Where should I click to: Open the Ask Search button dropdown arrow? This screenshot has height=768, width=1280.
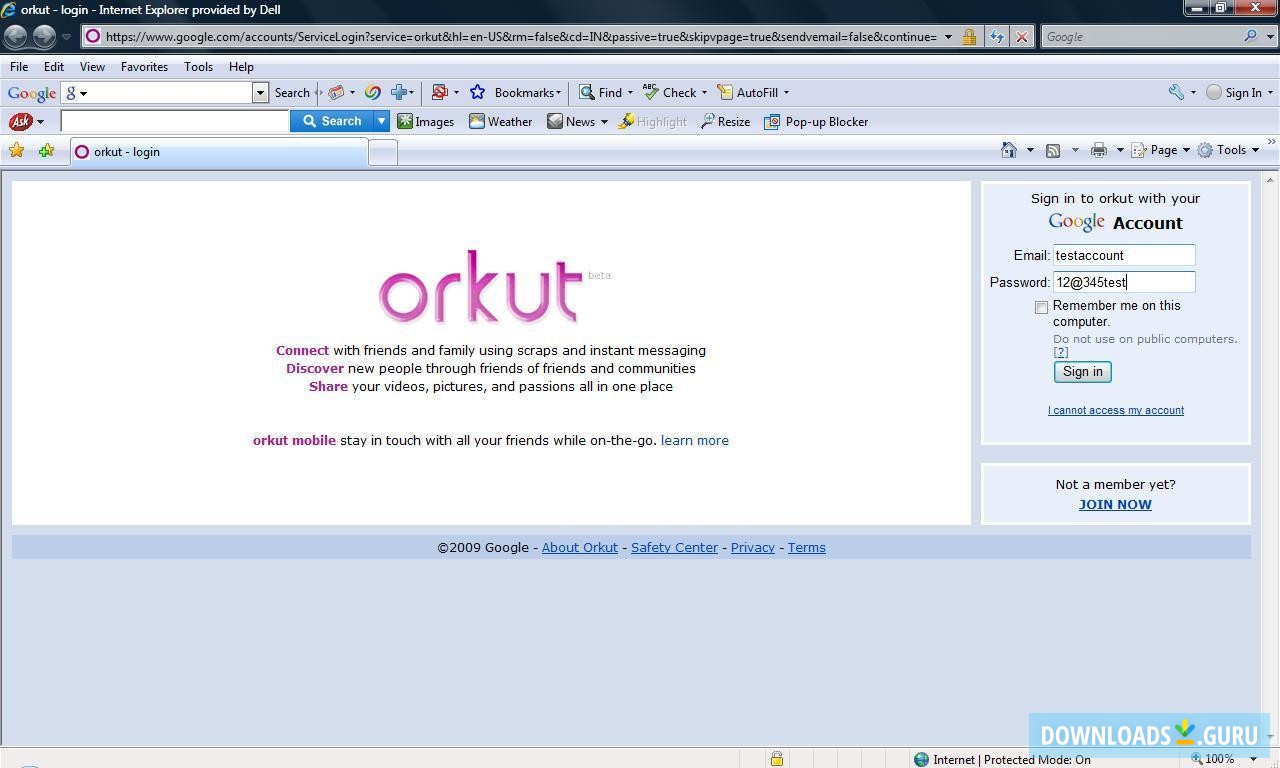[381, 121]
